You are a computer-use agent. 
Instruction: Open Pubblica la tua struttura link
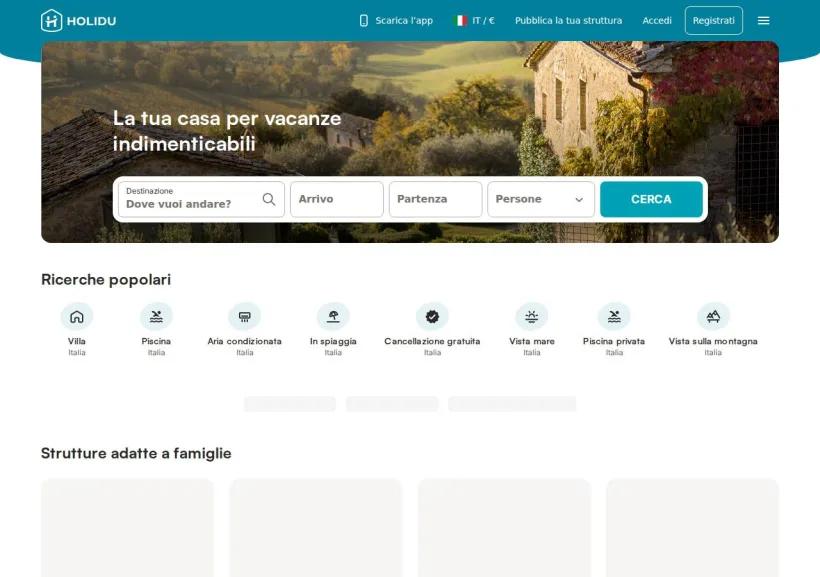[568, 20]
